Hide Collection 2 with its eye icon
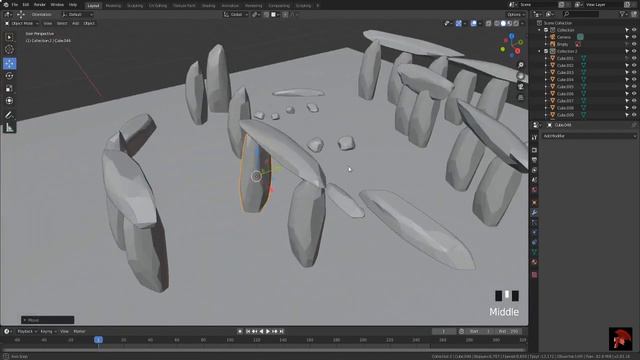This screenshot has width=640, height=360. coord(634,51)
